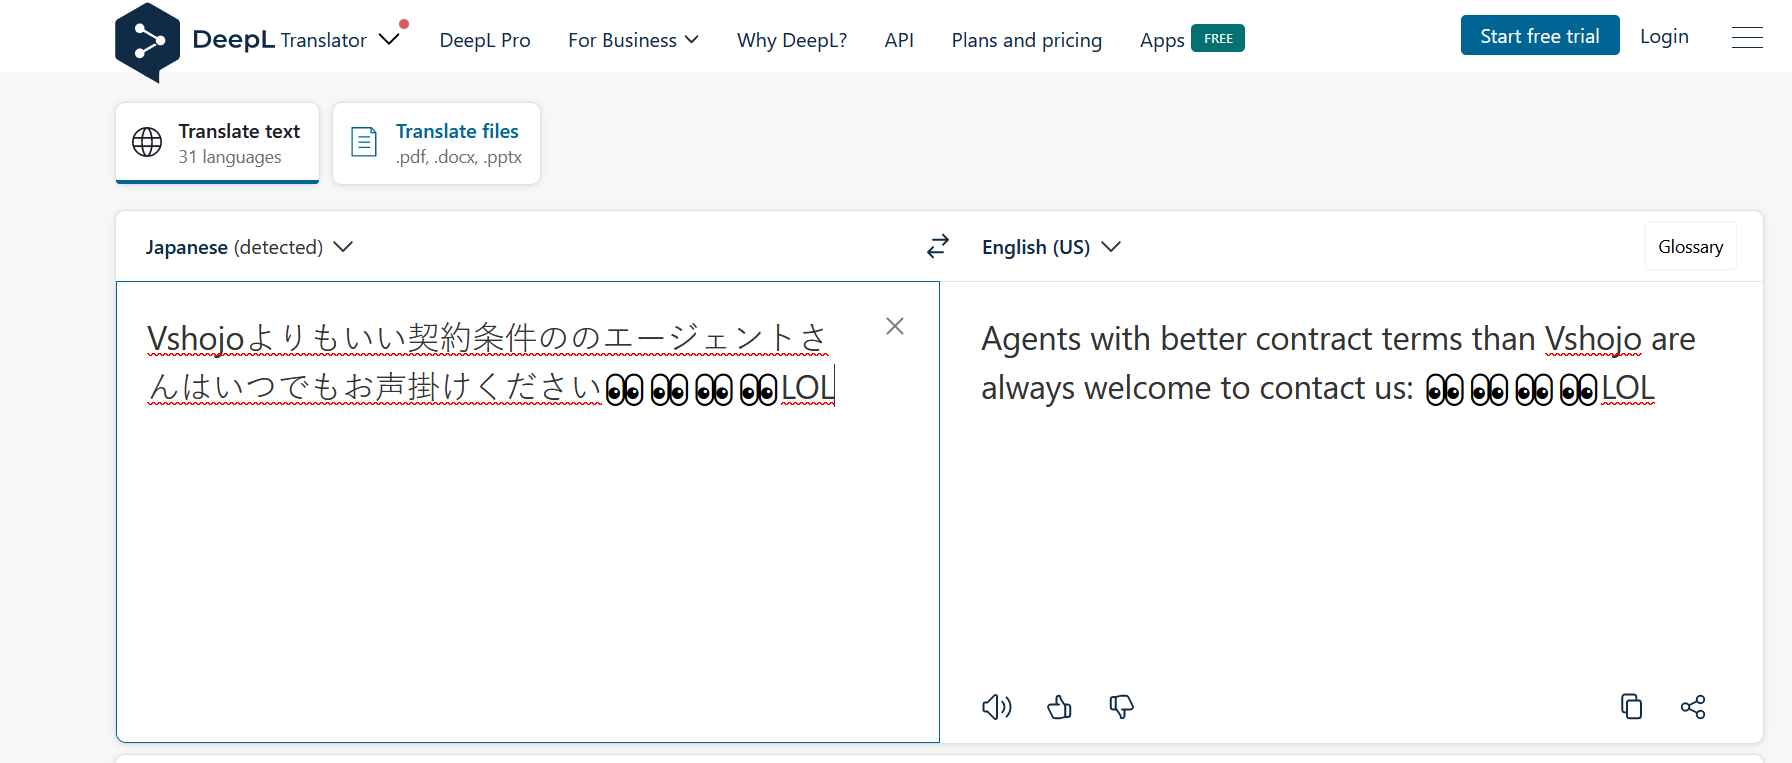Select the Translate text tab
Viewport: 1792px width, 763px height.
tap(218, 143)
